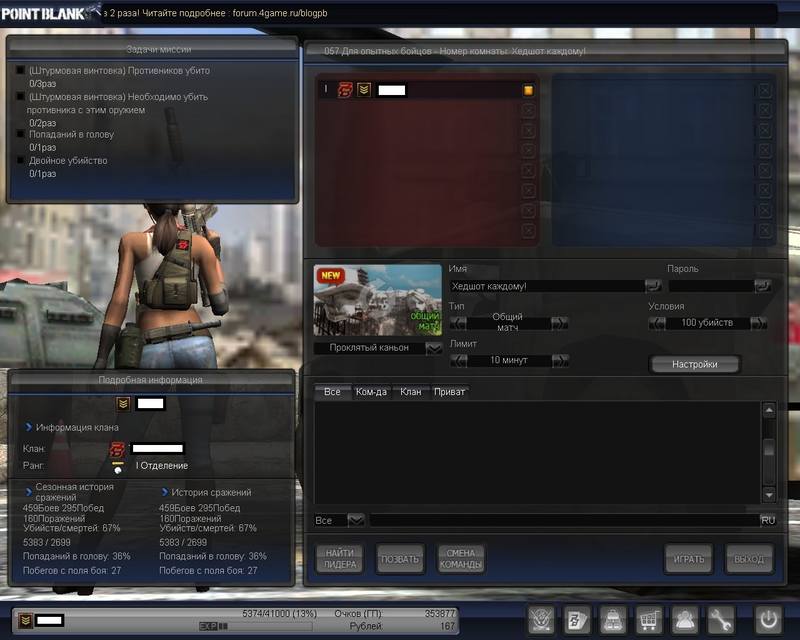Click the red clan emblem in the team slot
This screenshot has height=640, width=800.
tap(345, 90)
